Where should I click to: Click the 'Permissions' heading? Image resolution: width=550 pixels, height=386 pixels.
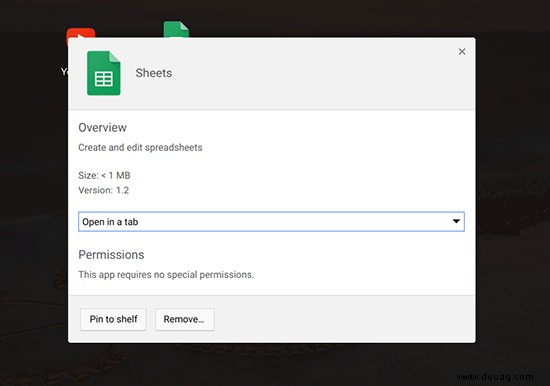click(x=111, y=255)
